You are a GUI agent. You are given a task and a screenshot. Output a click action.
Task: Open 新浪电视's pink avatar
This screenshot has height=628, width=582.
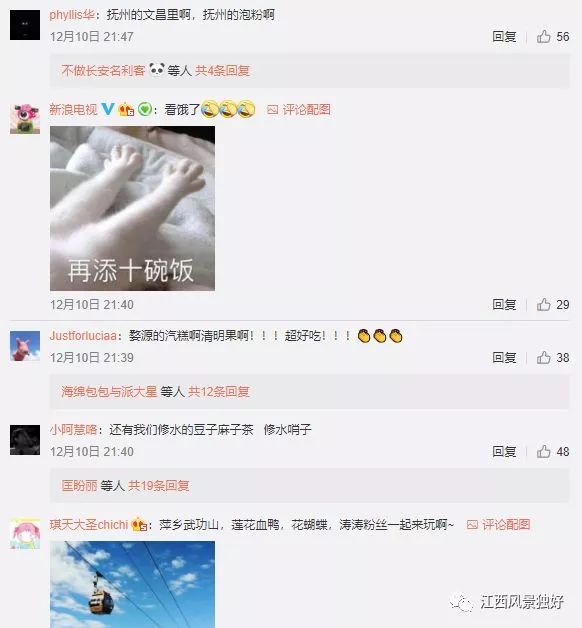[x=25, y=119]
